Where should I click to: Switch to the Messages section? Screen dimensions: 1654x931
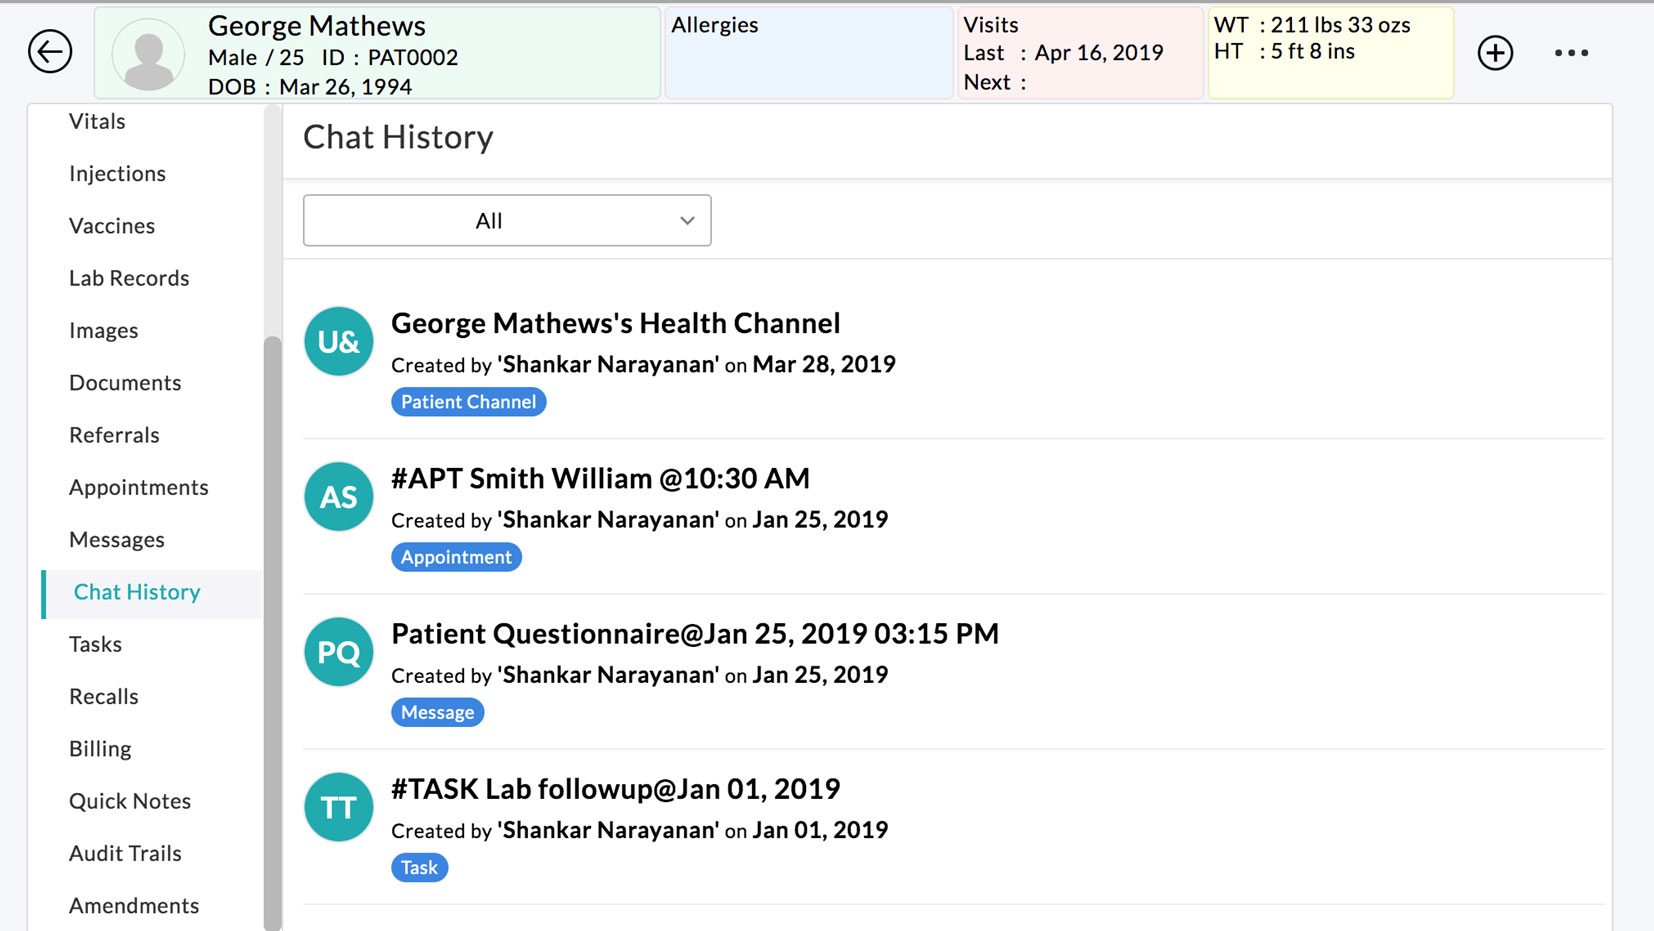[x=117, y=539]
